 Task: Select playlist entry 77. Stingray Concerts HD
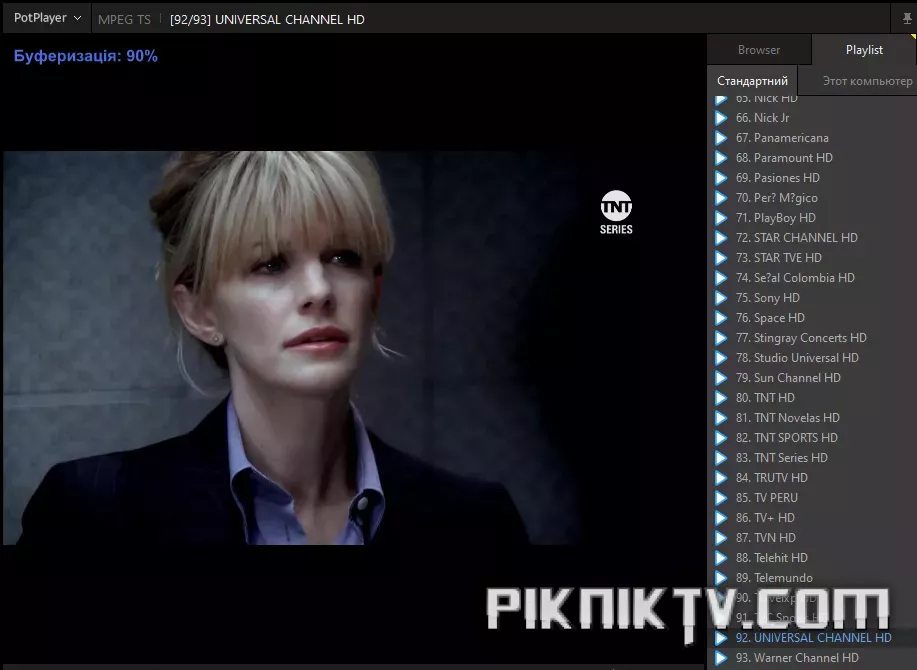pos(812,338)
